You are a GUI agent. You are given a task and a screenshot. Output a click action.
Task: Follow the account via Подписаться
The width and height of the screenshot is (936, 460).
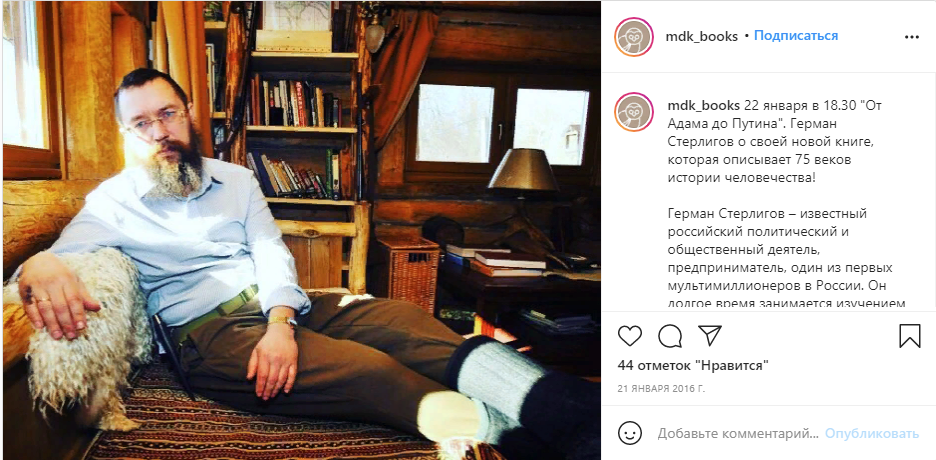coord(796,36)
